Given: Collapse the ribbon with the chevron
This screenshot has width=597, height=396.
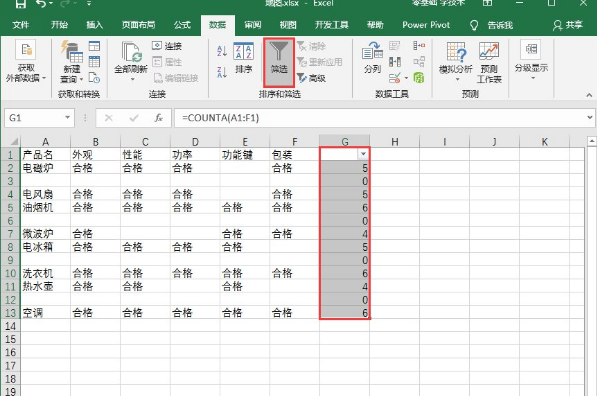Looking at the screenshot, I should pyautogui.click(x=589, y=94).
